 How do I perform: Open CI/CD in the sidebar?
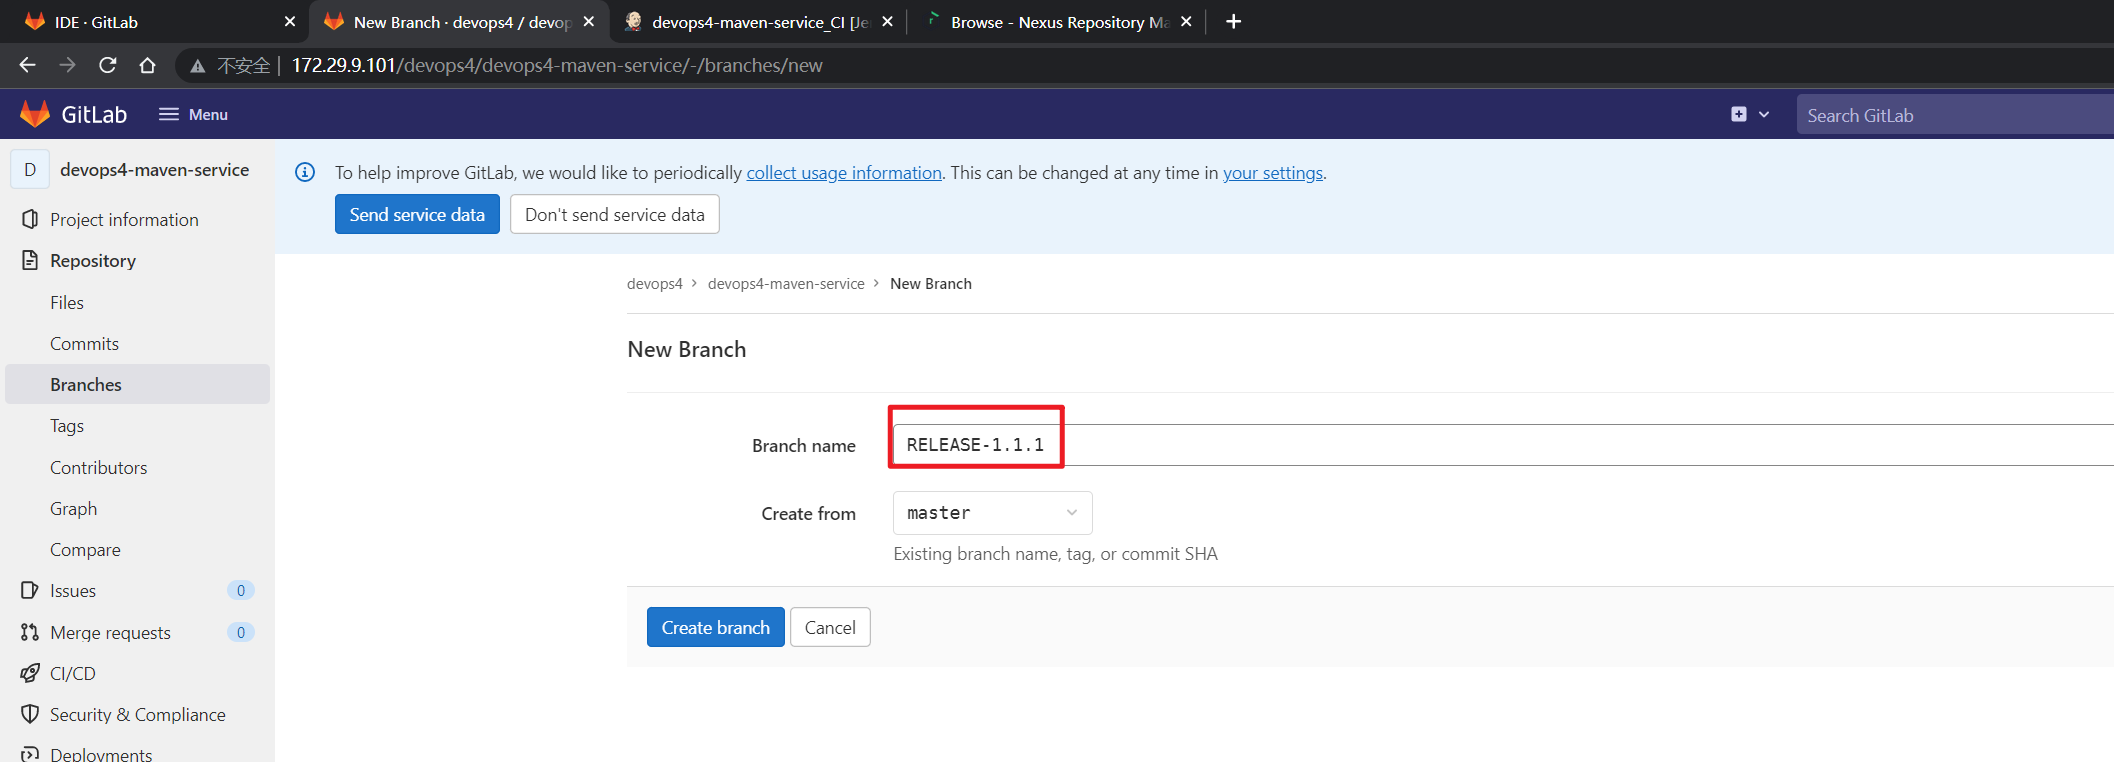point(73,673)
